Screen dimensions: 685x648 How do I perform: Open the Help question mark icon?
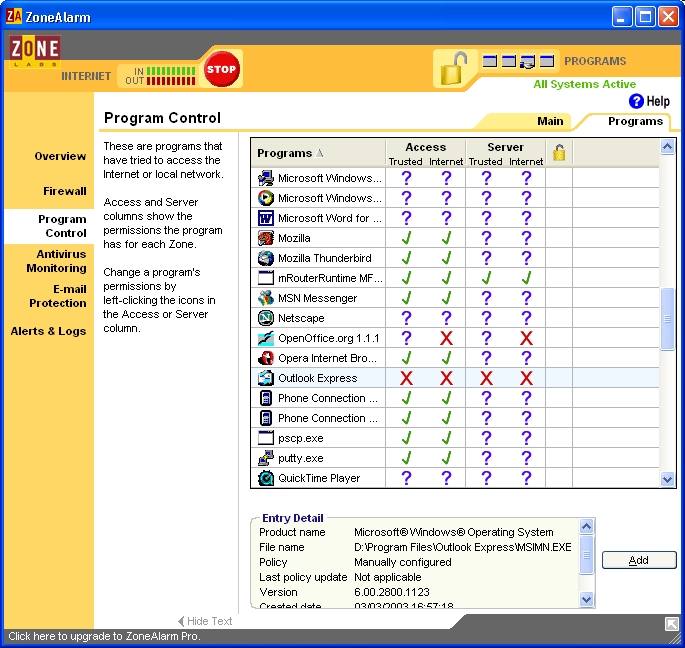pyautogui.click(x=636, y=101)
